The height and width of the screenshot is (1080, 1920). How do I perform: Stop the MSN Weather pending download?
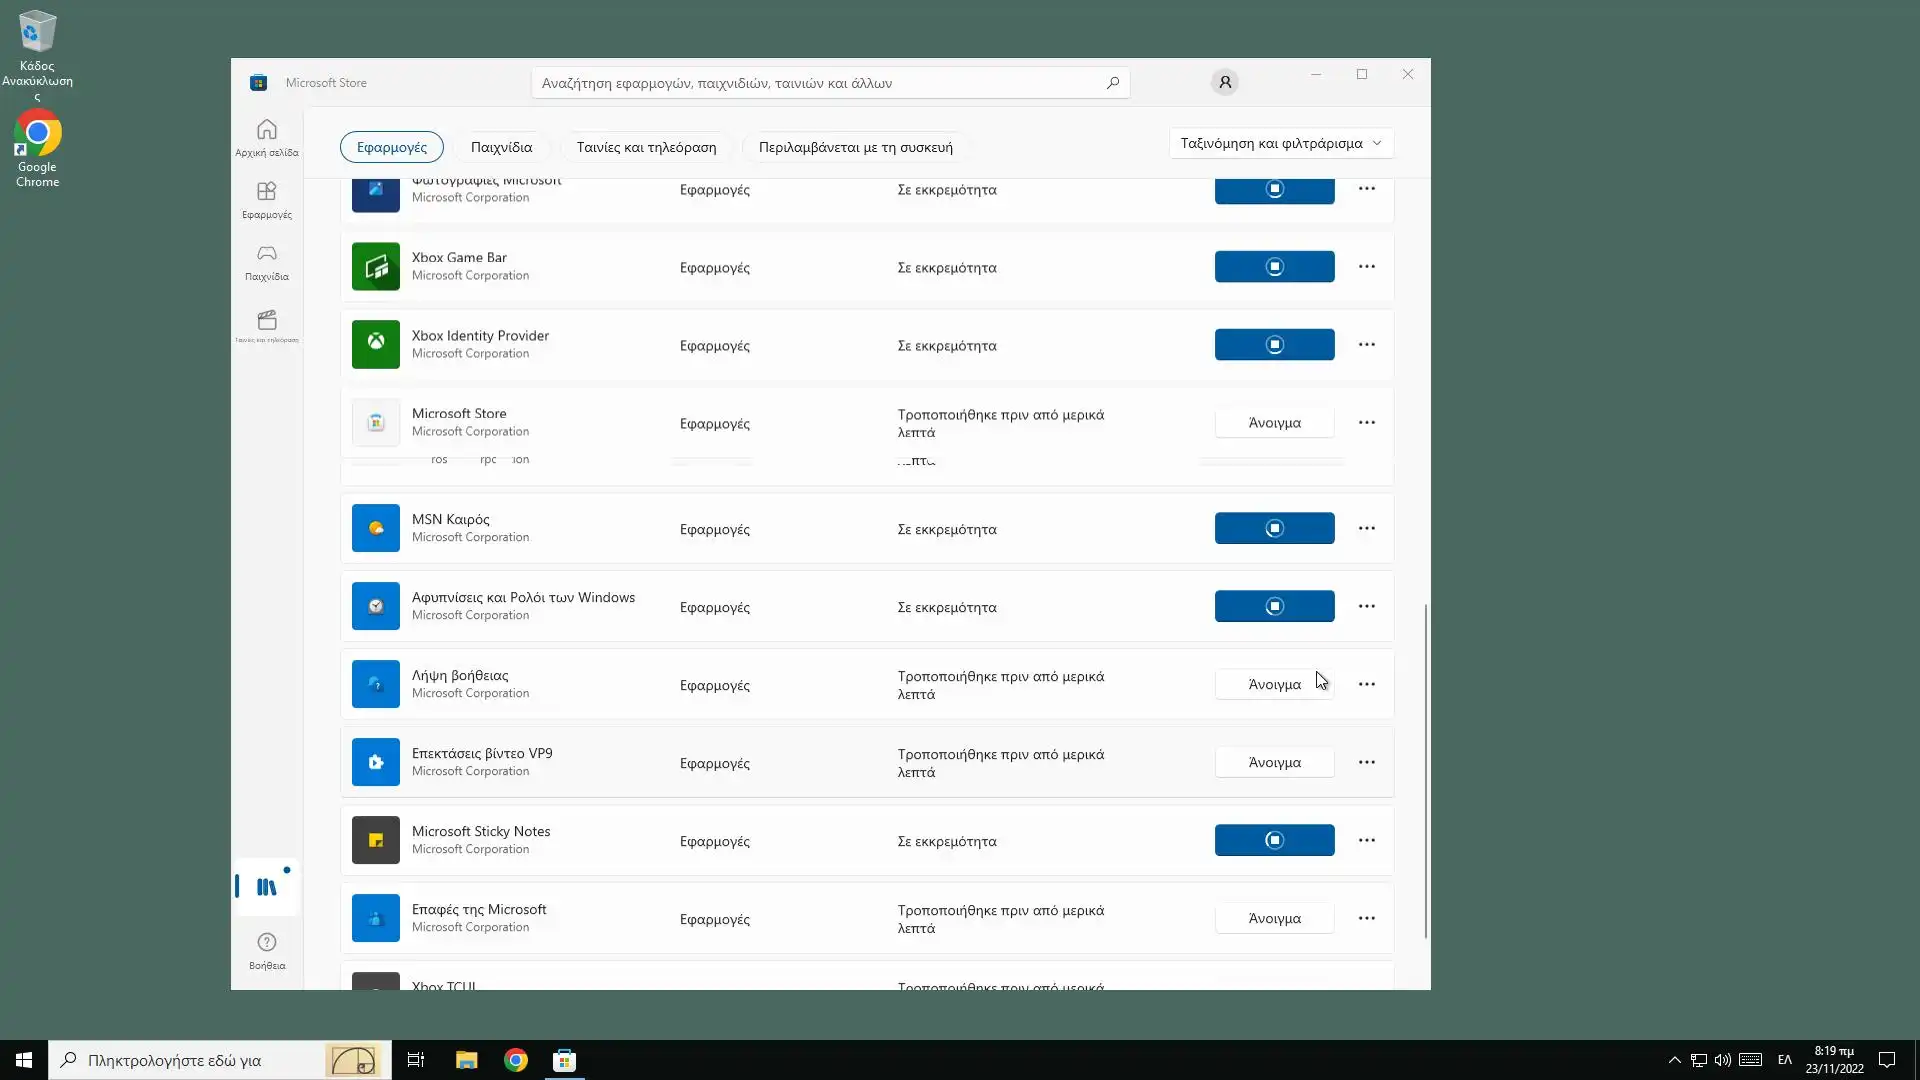[x=1274, y=529]
